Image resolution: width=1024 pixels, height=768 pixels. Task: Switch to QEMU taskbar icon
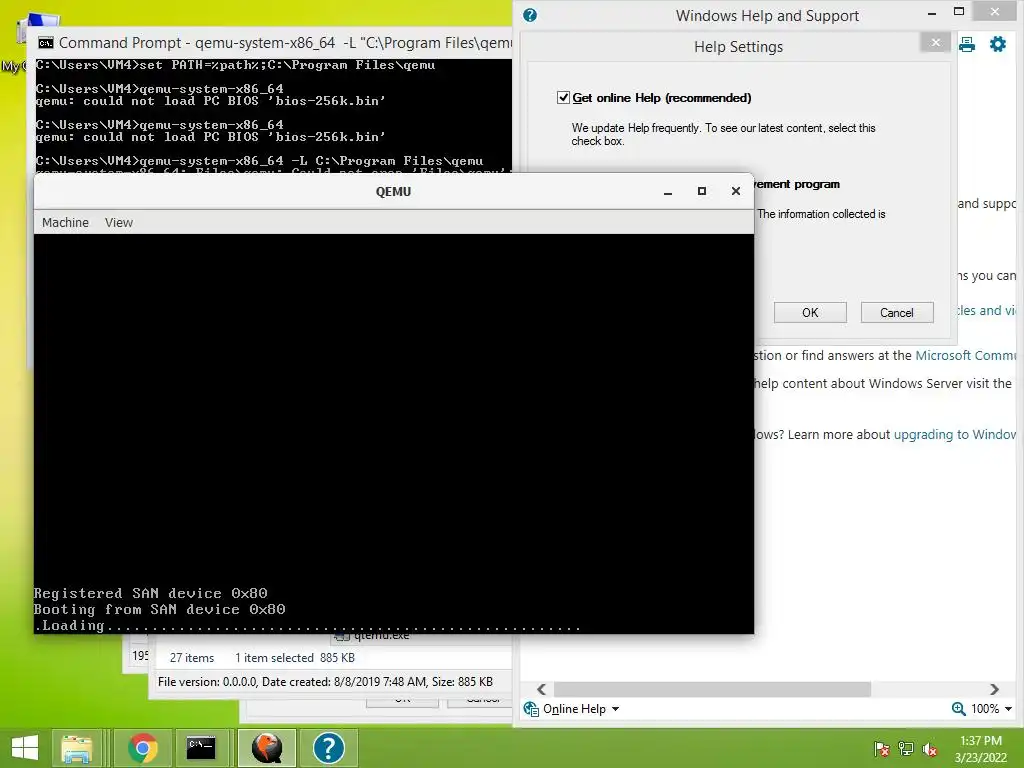pos(267,748)
